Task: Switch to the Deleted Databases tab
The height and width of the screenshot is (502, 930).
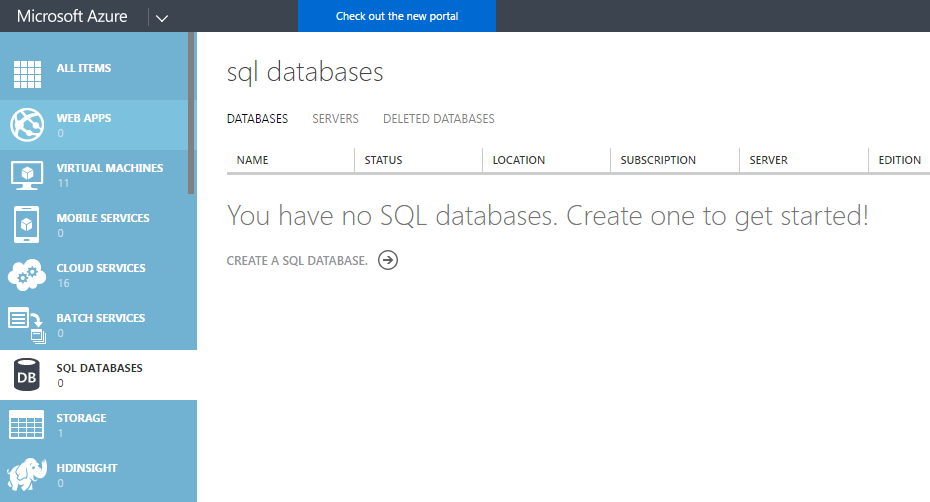Action: [x=438, y=119]
